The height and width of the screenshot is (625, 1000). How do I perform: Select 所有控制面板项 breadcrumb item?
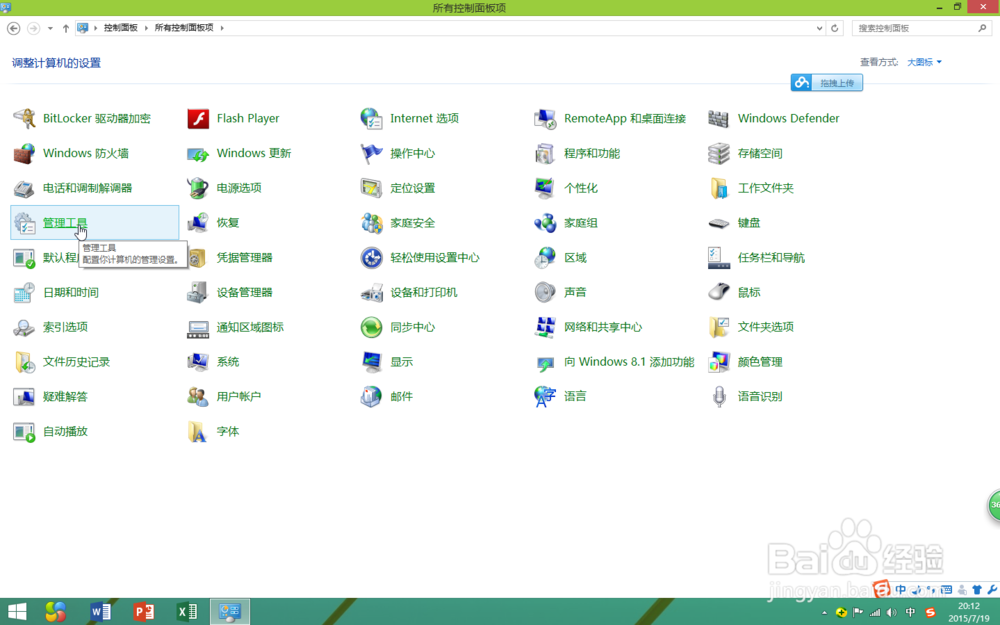pyautogui.click(x=183, y=28)
